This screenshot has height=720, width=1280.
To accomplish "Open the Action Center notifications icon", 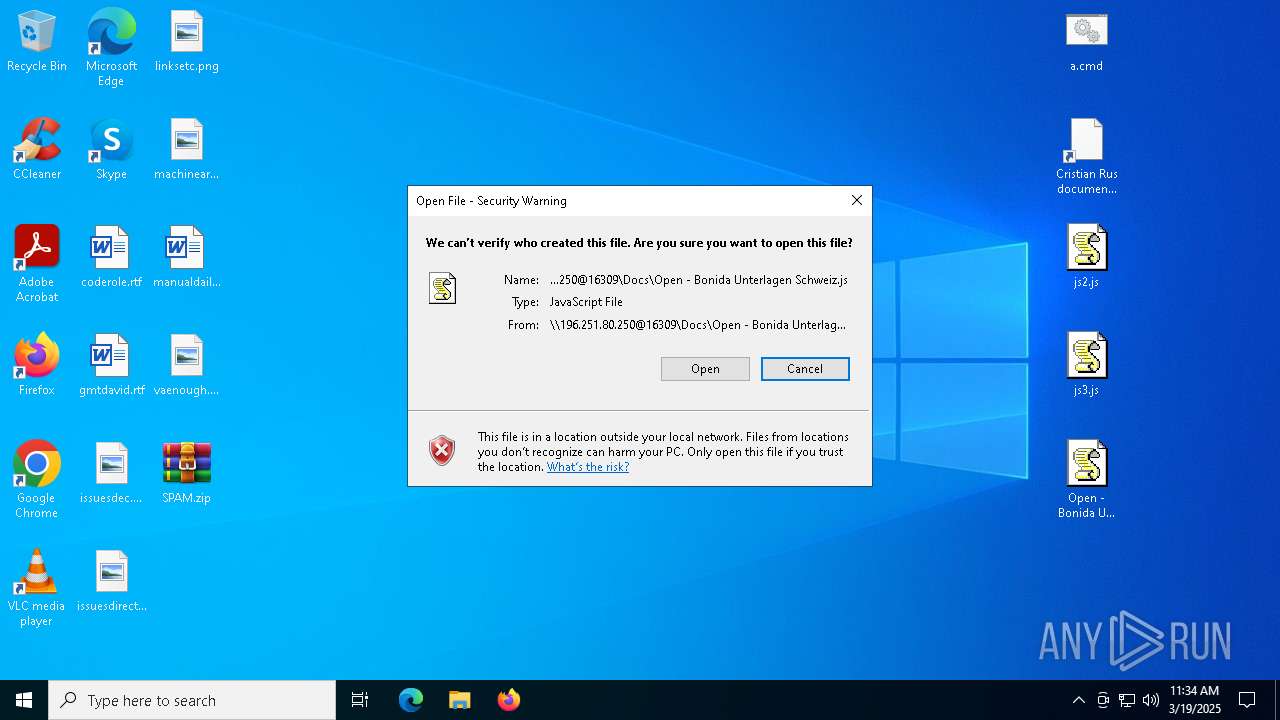I will pyautogui.click(x=1247, y=700).
